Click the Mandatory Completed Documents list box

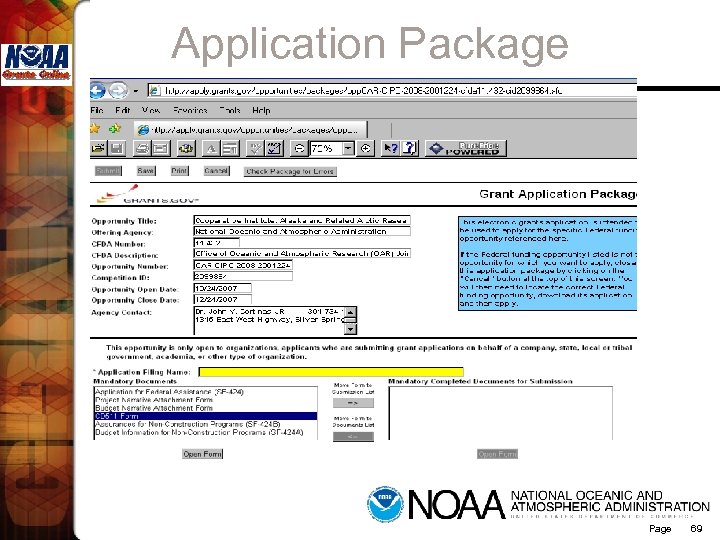pyautogui.click(x=501, y=413)
